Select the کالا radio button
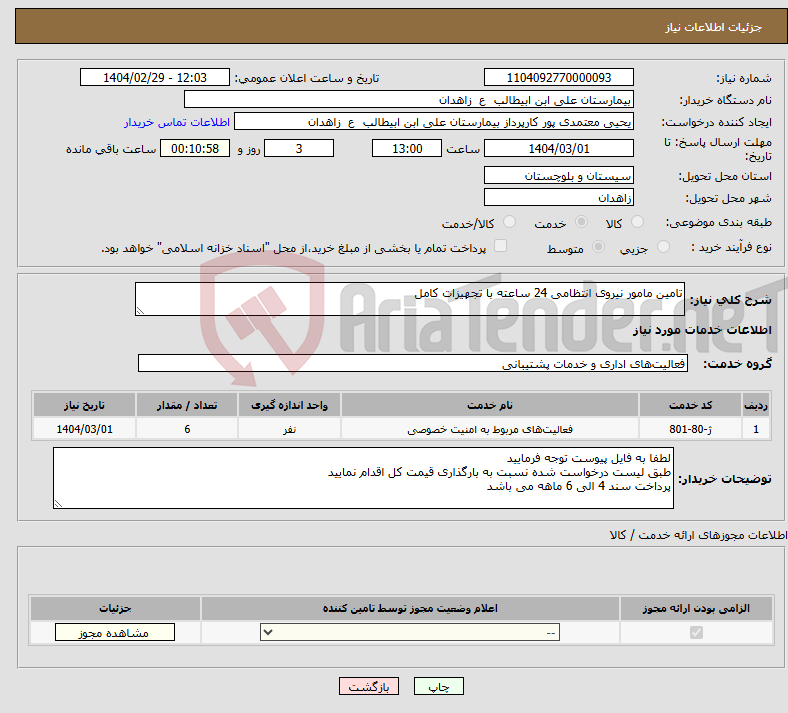The image size is (788, 713). click(x=637, y=222)
